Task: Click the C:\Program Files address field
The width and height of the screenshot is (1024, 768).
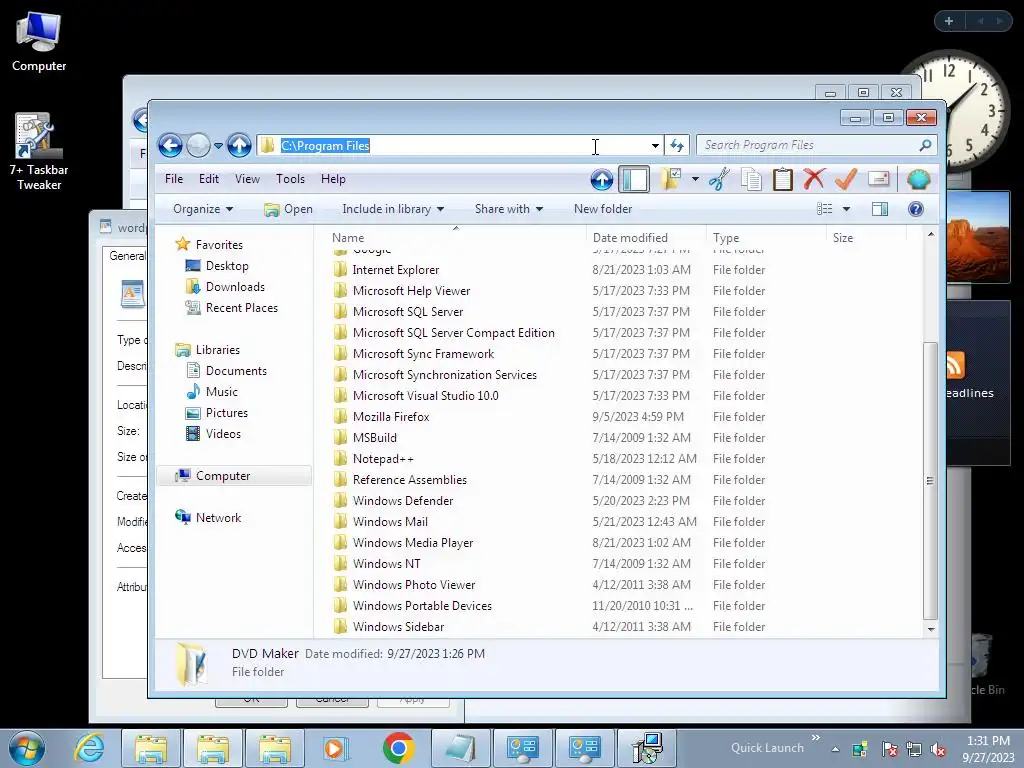Action: (459, 145)
